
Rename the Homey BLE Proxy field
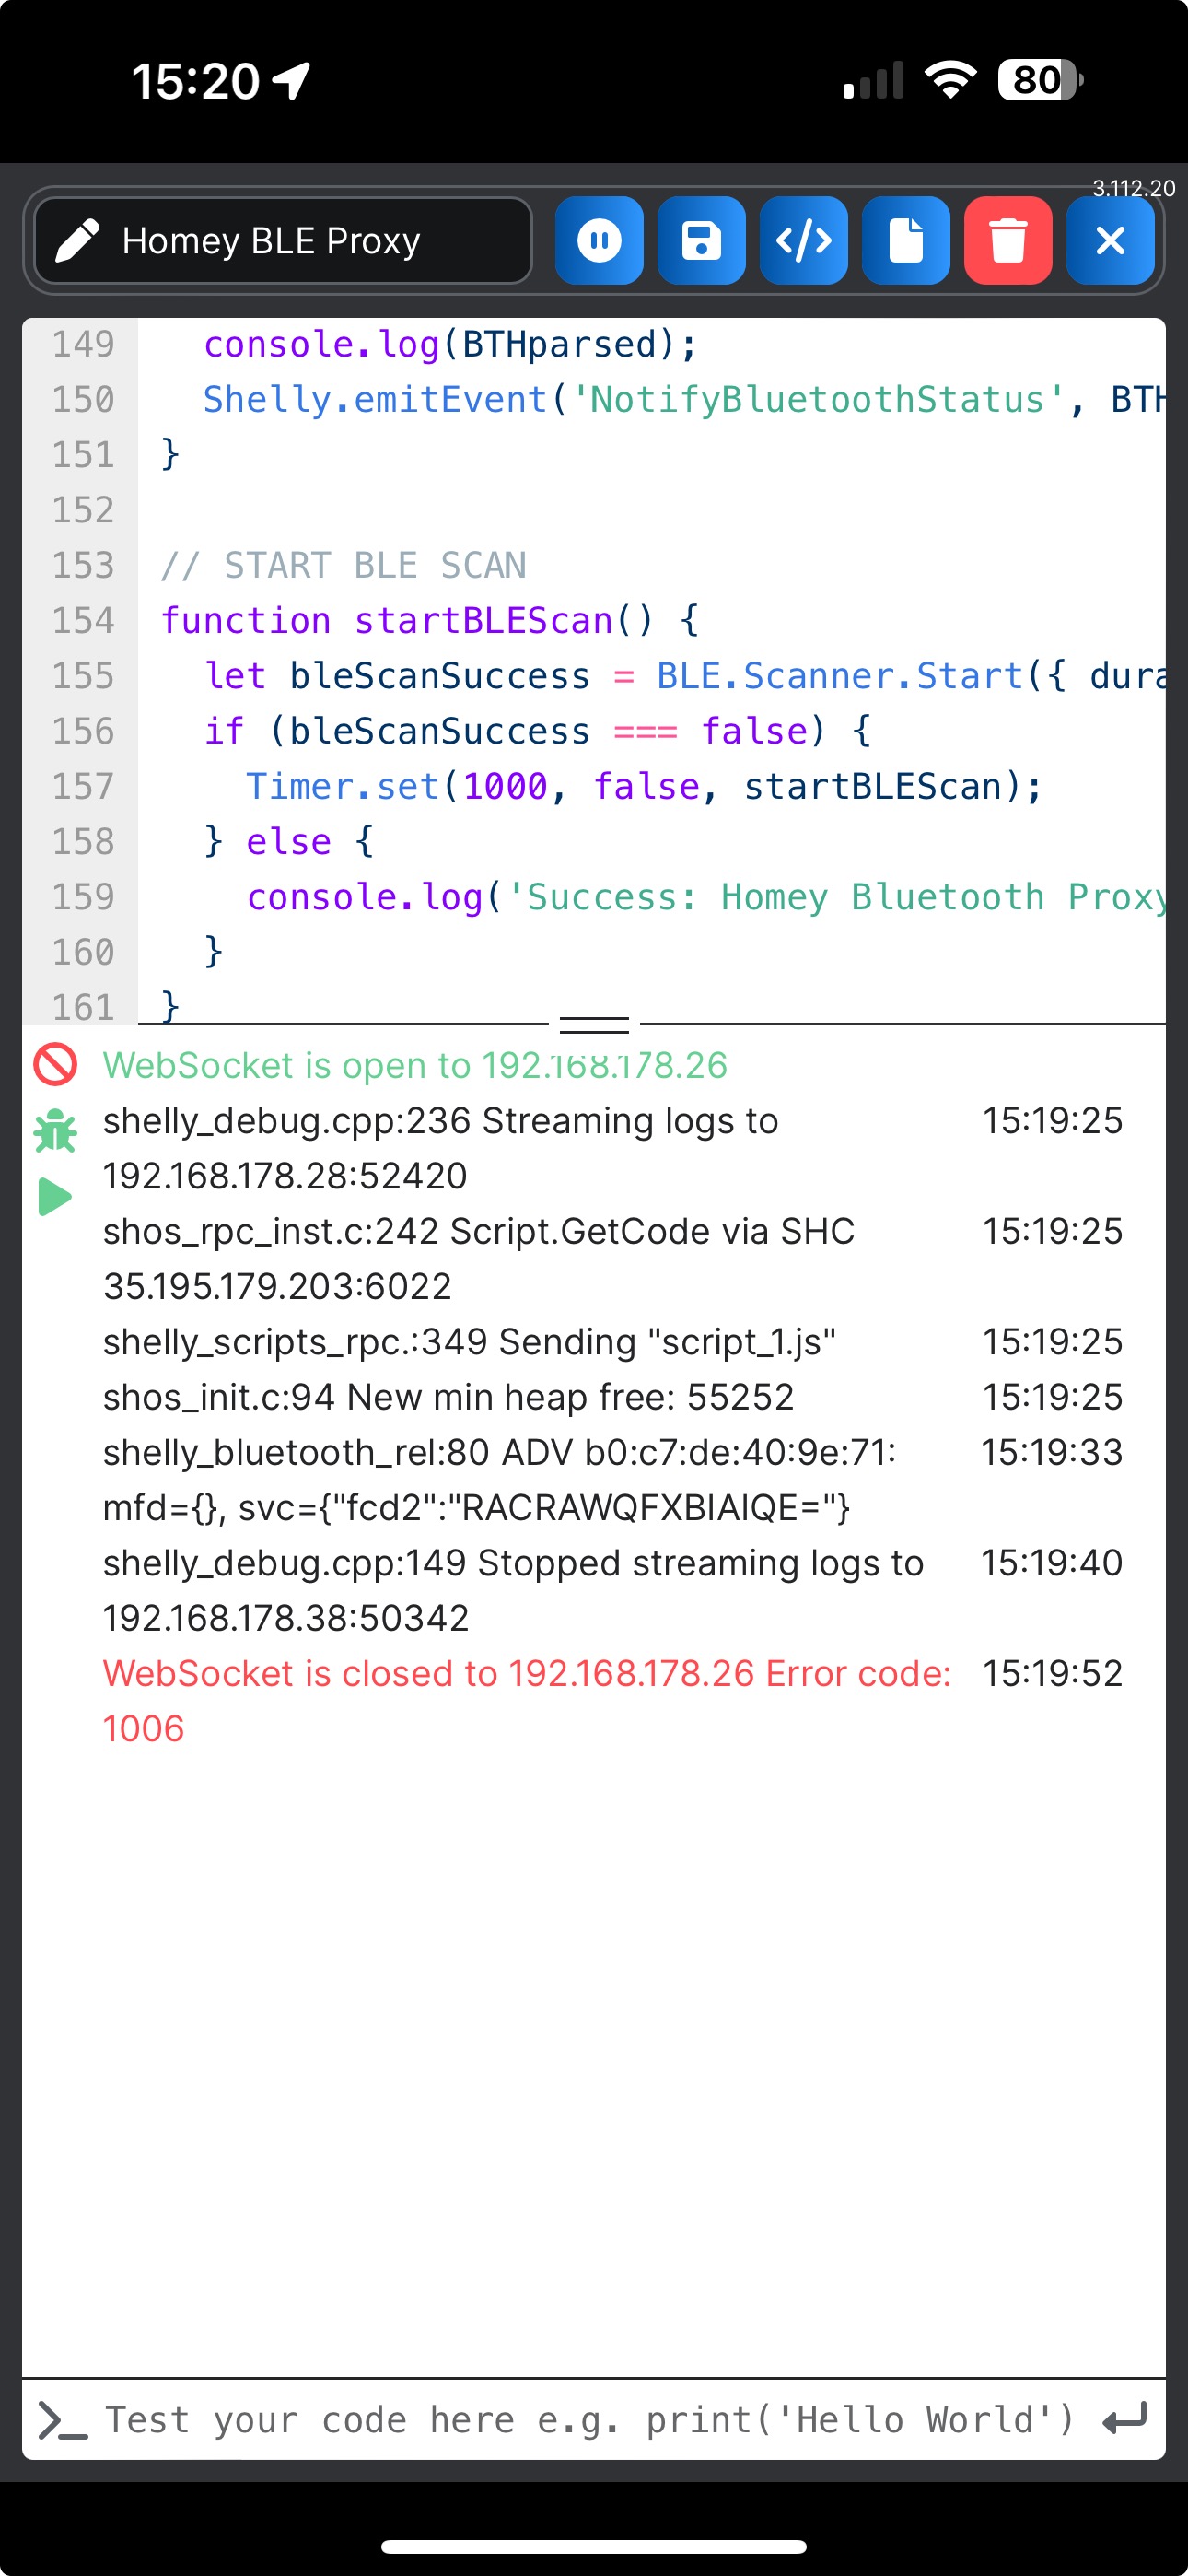[300, 241]
